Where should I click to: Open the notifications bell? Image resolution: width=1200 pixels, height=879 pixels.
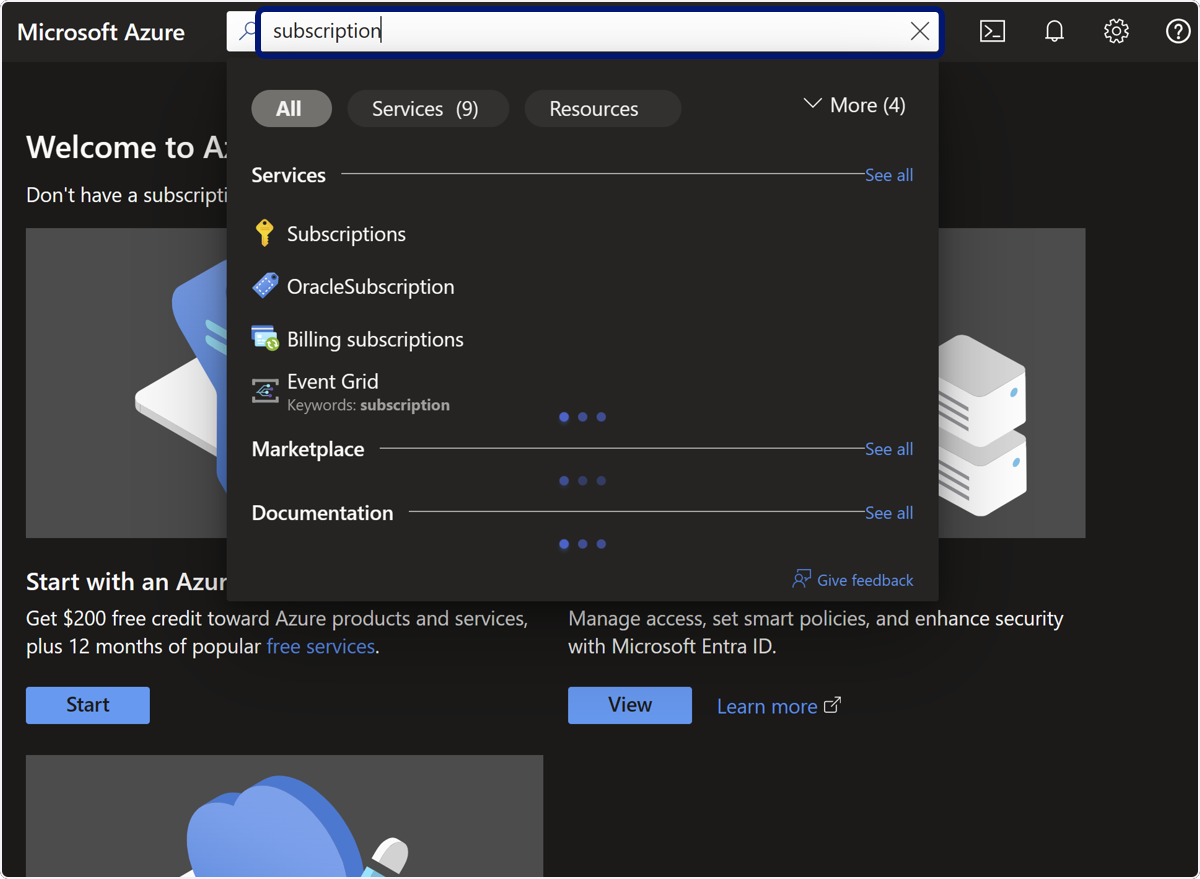tap(1054, 31)
